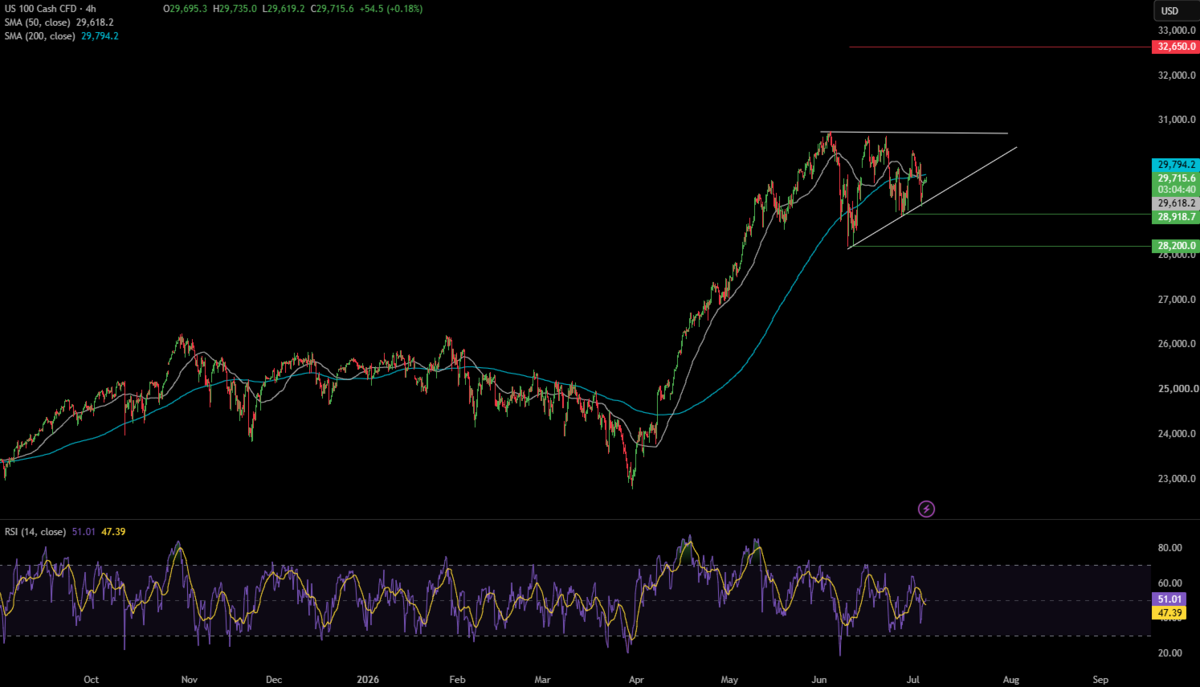Click the low price L29,619.2 in header
Image resolution: width=1200 pixels, height=687 pixels.
[x=286, y=8]
